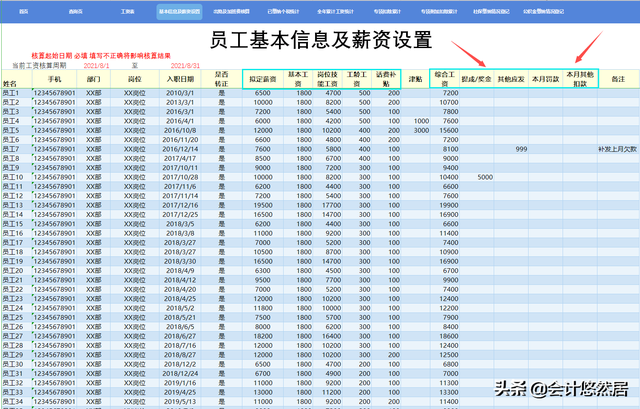Click 员工13's comprehensive salary 19900
This screenshot has height=409, width=640.
tap(445, 205)
